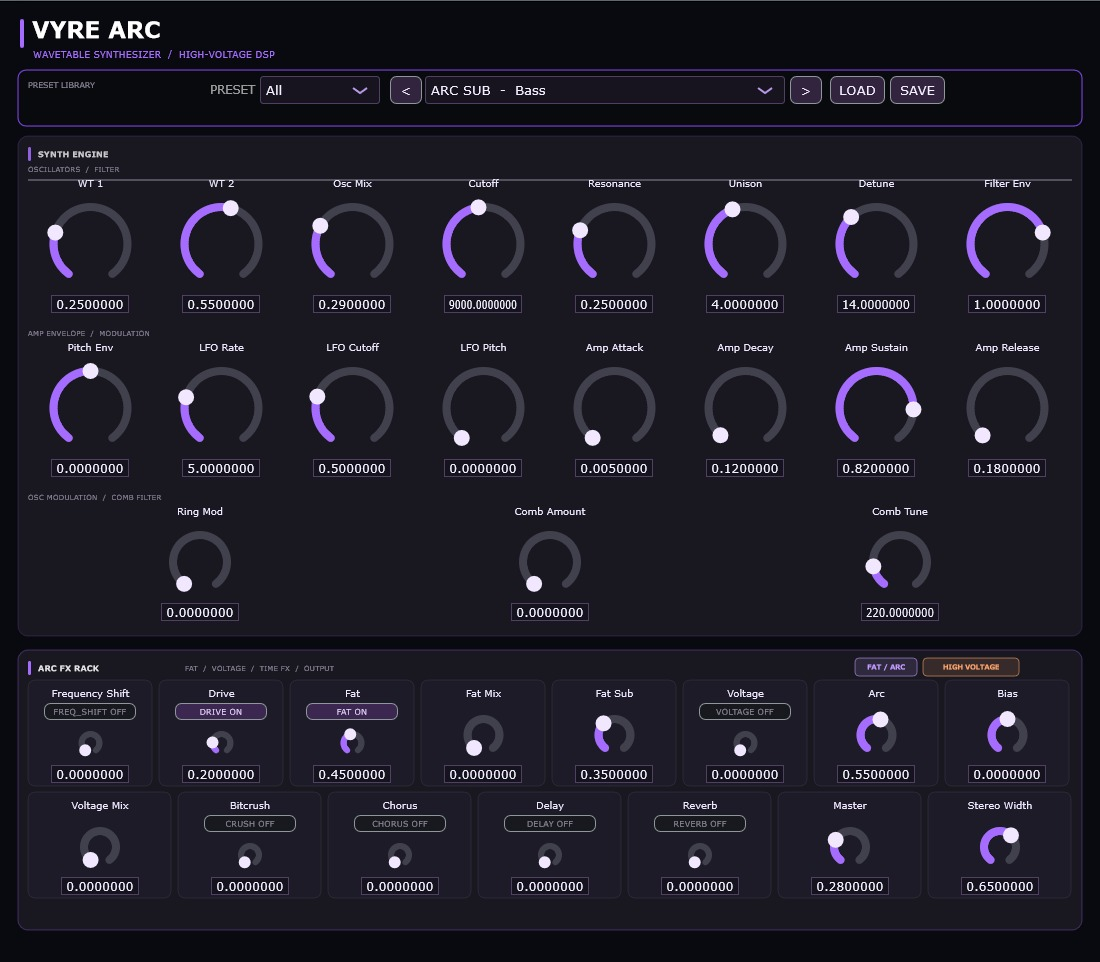
Task: Click the Comb Amount knob
Action: pos(550,562)
